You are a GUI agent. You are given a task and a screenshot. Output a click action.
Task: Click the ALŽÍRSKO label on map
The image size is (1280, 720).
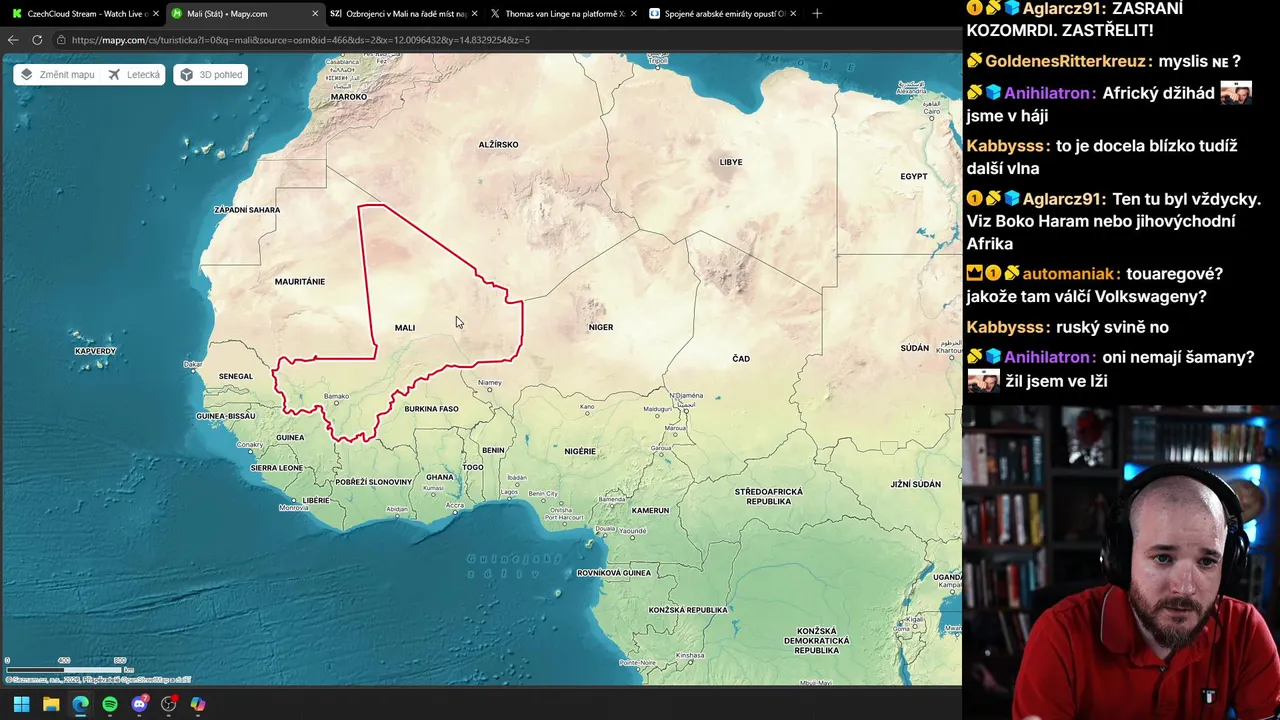point(498,145)
